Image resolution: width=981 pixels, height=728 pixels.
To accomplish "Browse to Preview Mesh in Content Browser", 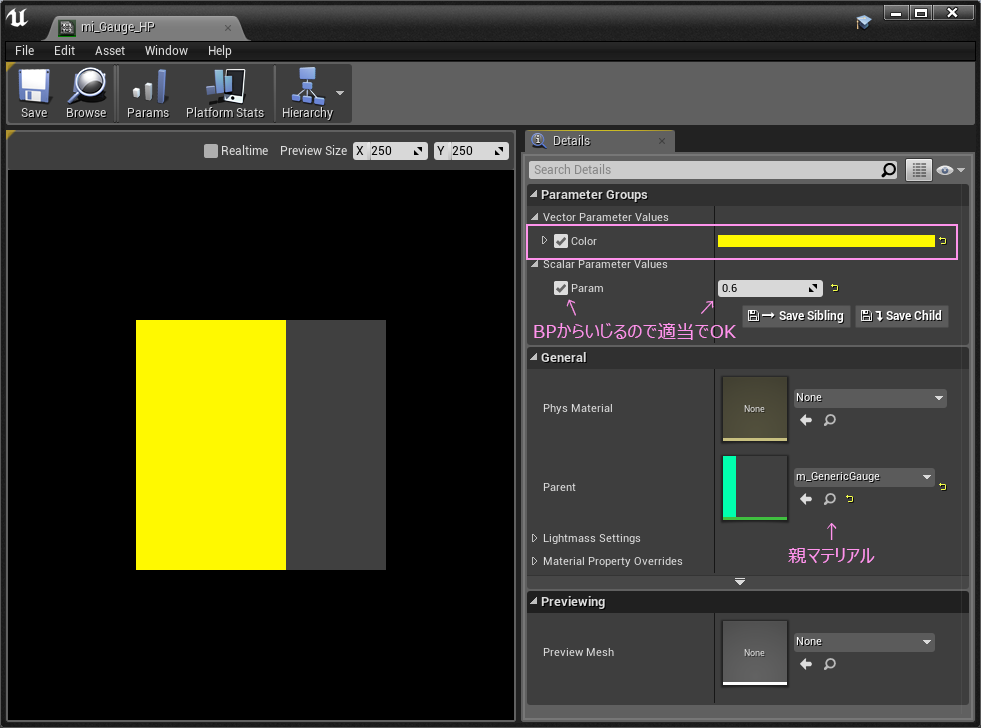I will point(830,664).
